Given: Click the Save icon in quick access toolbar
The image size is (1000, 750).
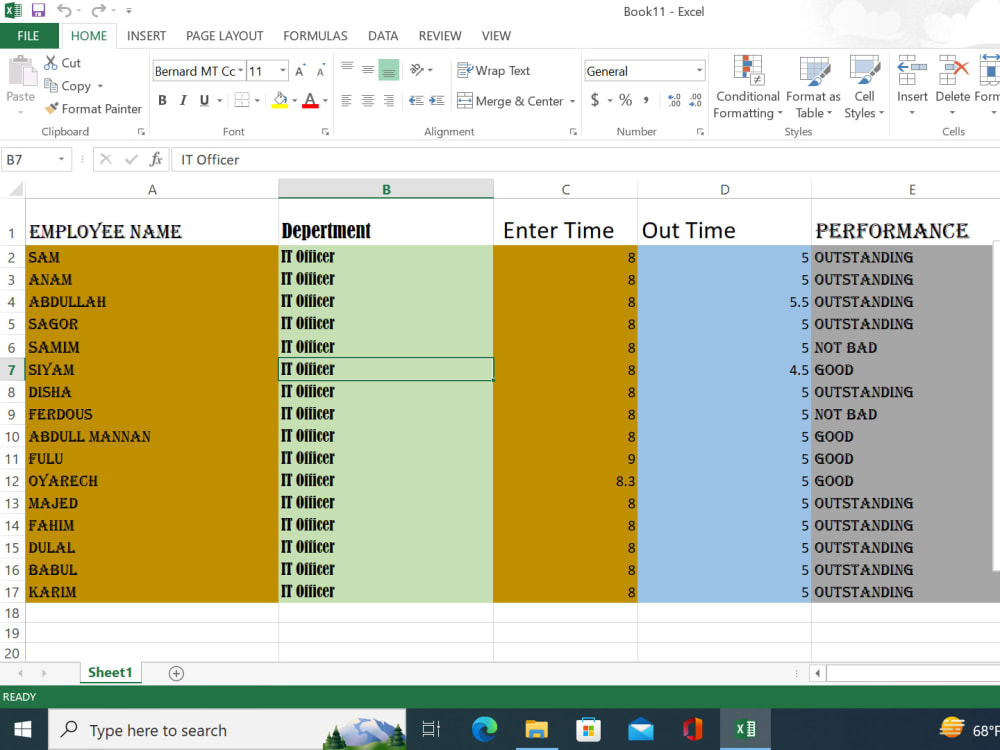Looking at the screenshot, I should coord(38,10).
